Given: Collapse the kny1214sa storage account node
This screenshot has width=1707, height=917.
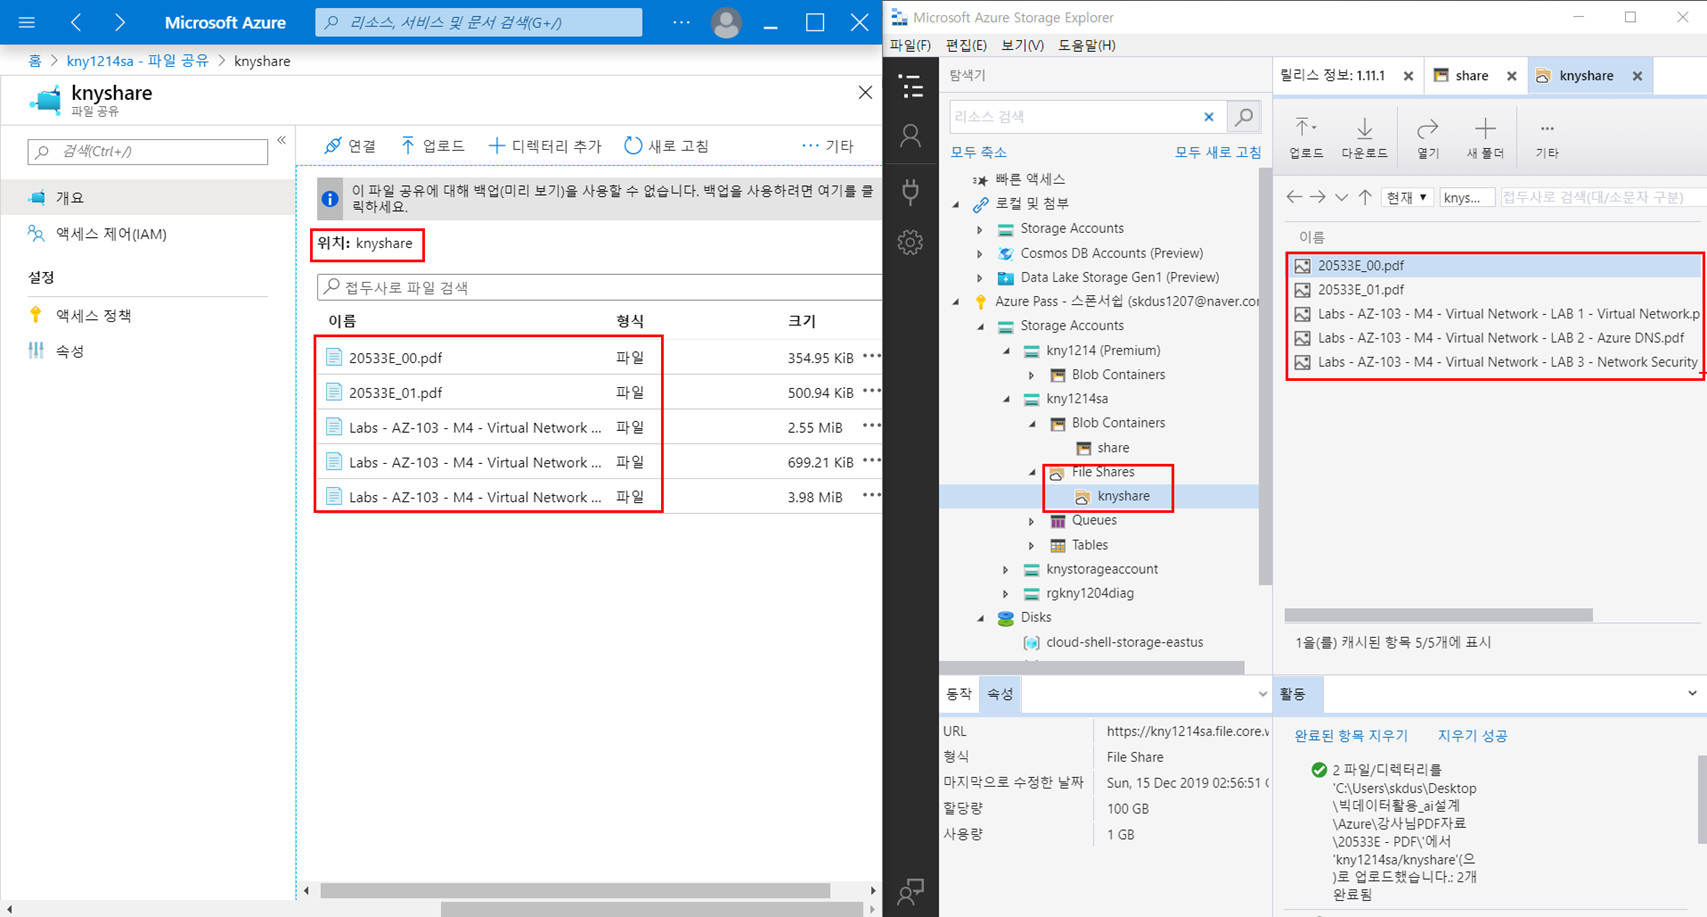Looking at the screenshot, I should point(1006,399).
